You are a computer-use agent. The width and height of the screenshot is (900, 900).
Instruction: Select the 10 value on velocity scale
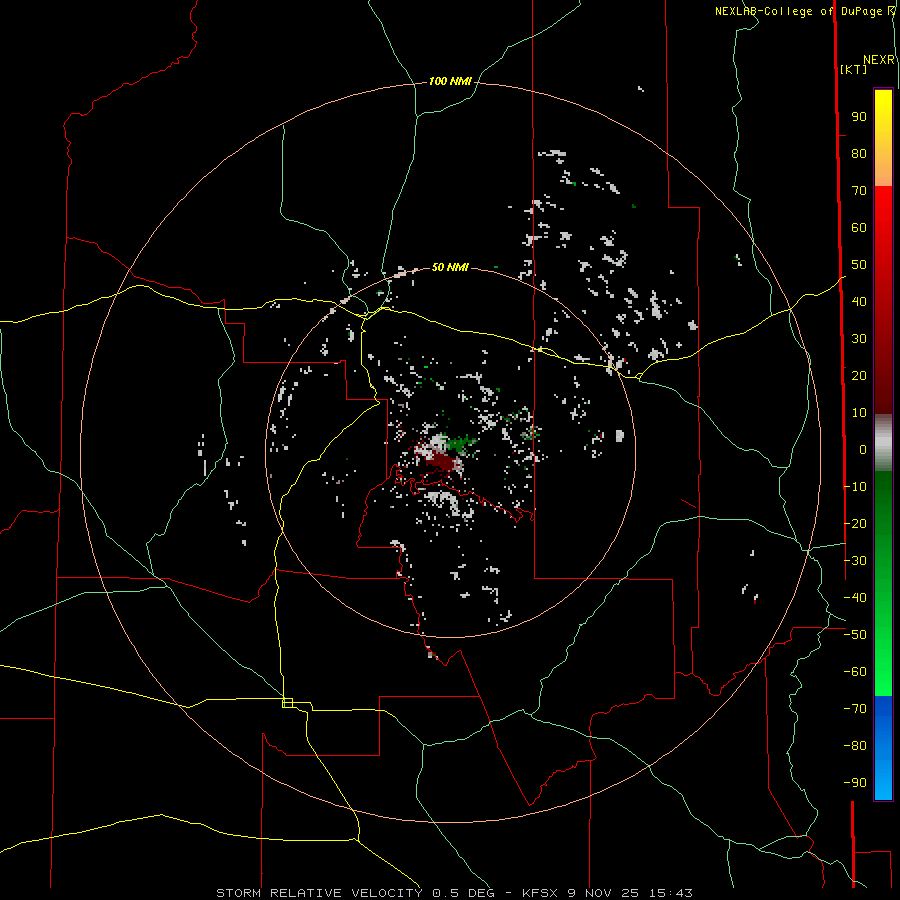pyautogui.click(x=859, y=413)
